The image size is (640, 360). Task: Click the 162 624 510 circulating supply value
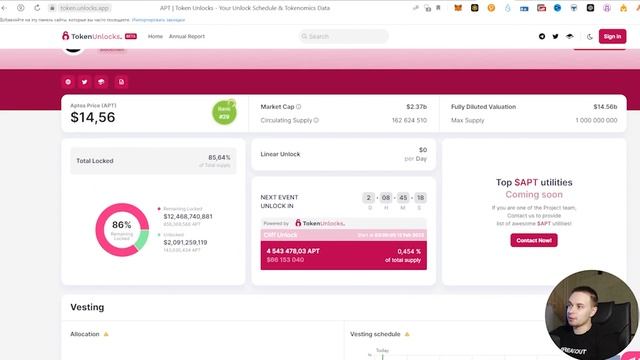(x=409, y=120)
